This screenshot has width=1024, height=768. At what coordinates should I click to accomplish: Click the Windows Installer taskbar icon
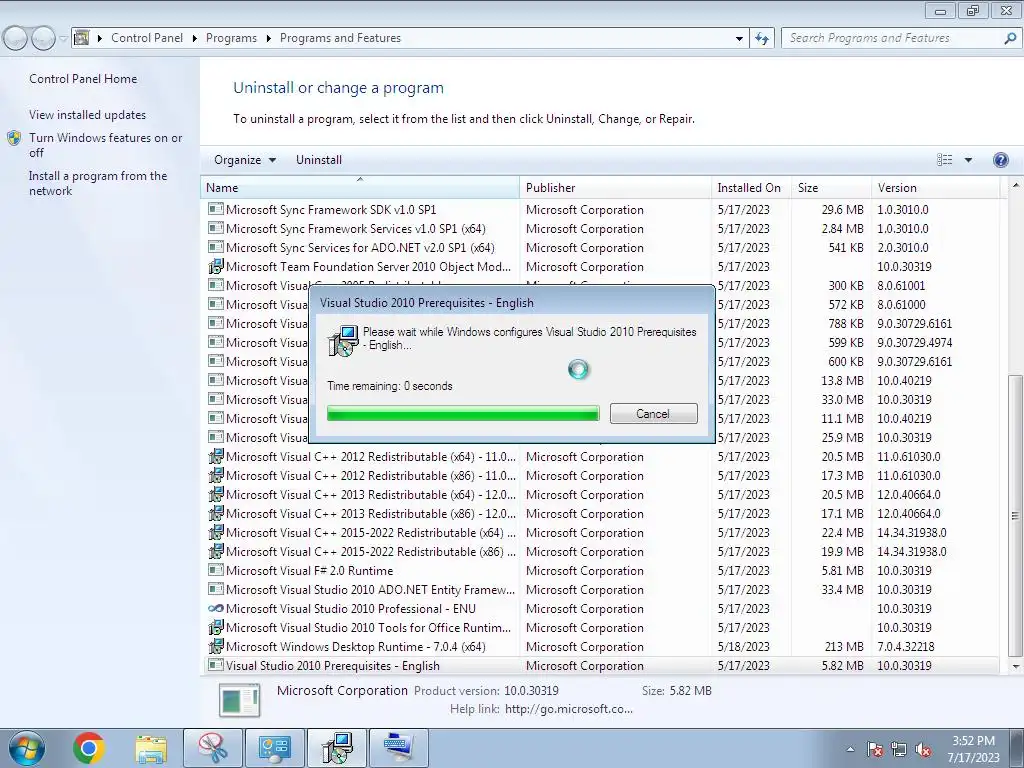click(x=337, y=748)
